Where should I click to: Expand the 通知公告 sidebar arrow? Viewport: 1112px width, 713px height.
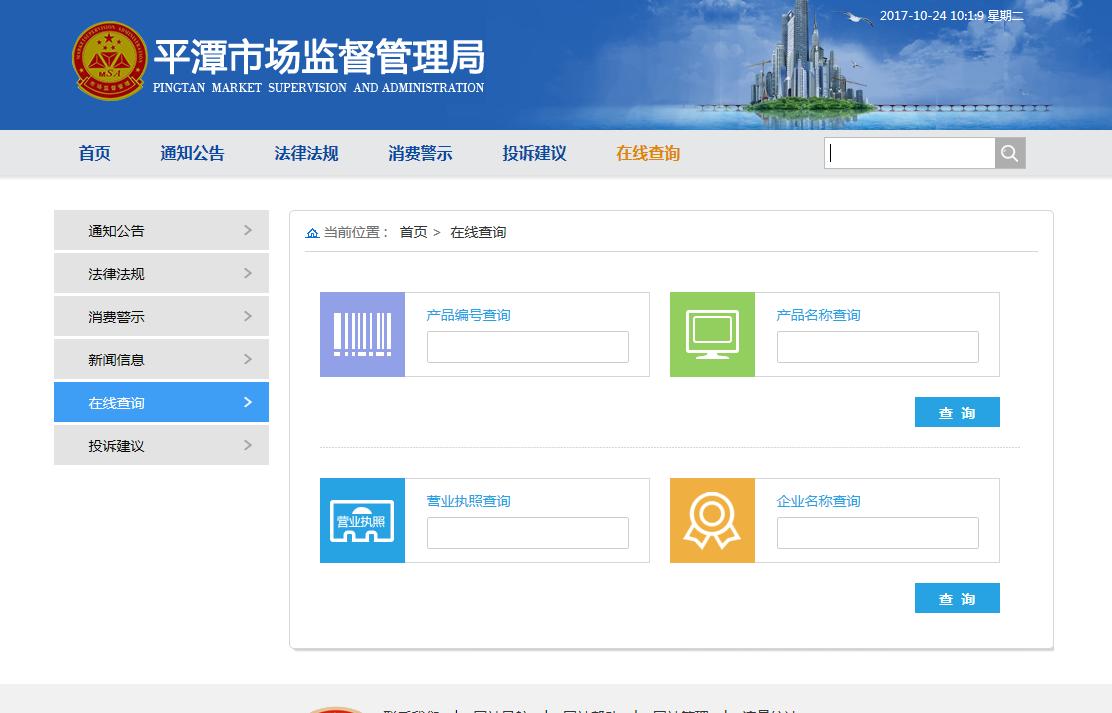[248, 230]
